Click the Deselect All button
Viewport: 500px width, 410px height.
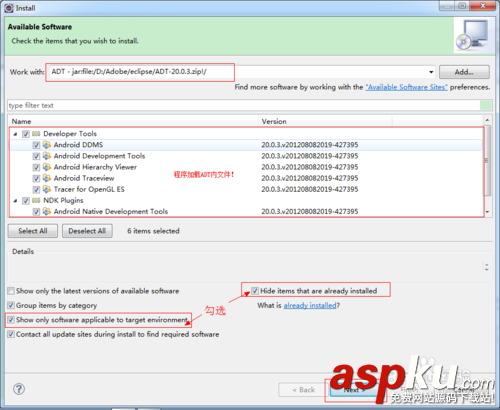pos(87,231)
